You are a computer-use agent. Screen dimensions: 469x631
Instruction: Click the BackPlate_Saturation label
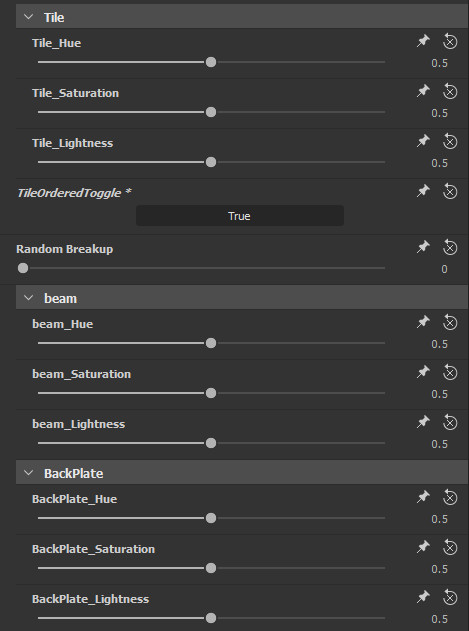pyautogui.click(x=93, y=549)
